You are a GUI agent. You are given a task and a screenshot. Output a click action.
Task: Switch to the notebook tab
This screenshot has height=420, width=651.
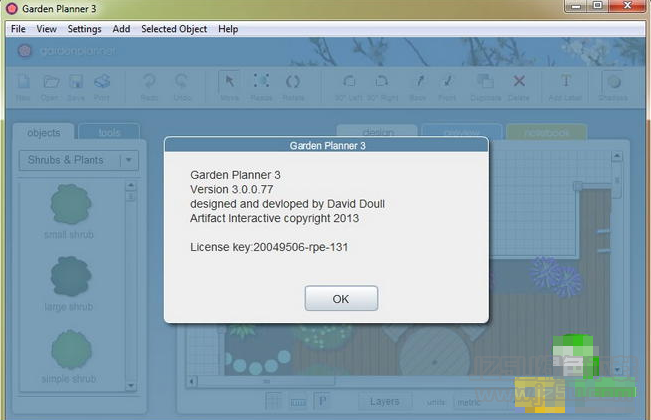[546, 132]
